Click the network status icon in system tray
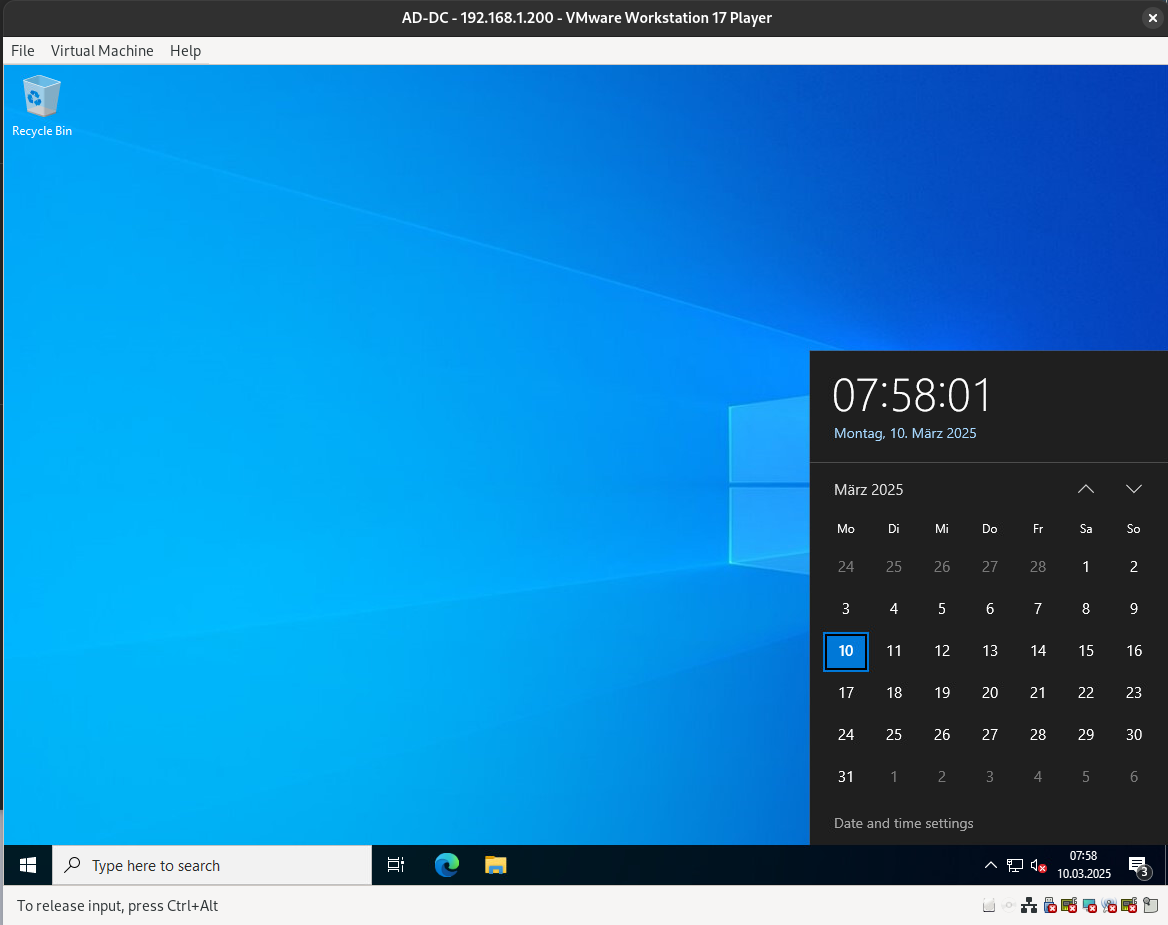The image size is (1168, 925). [x=1015, y=866]
